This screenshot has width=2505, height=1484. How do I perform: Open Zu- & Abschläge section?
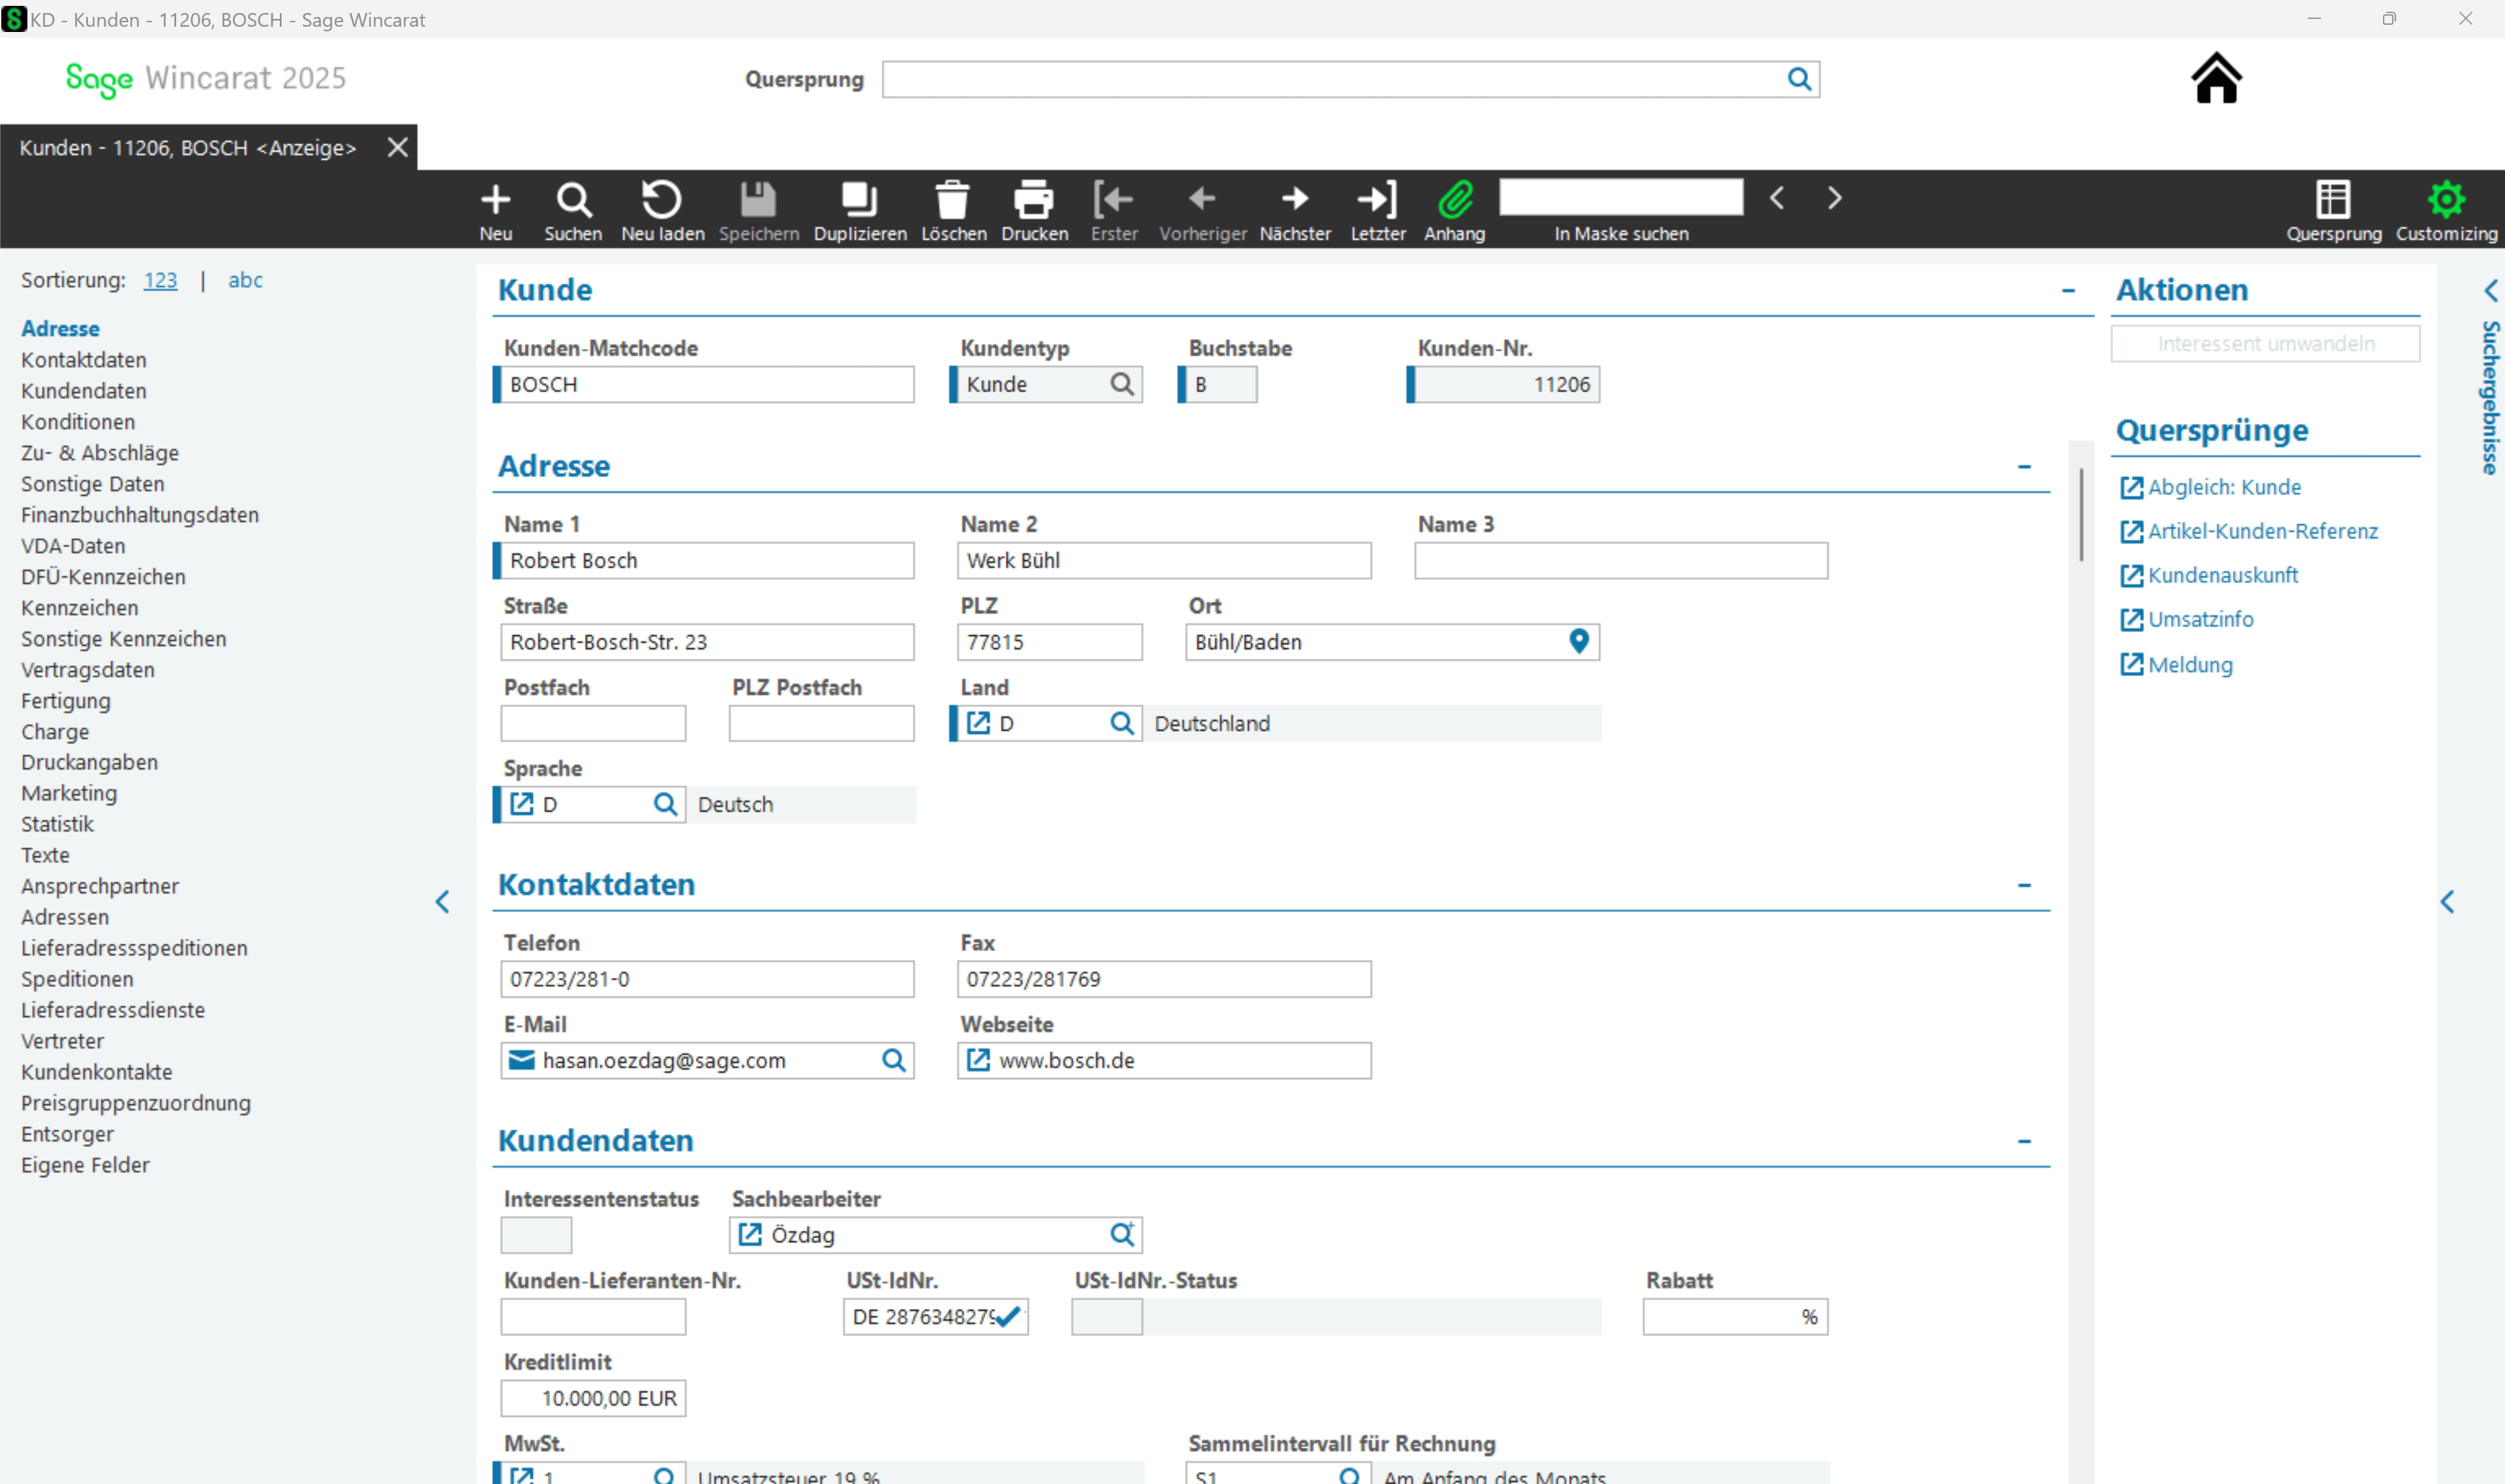tap(100, 453)
